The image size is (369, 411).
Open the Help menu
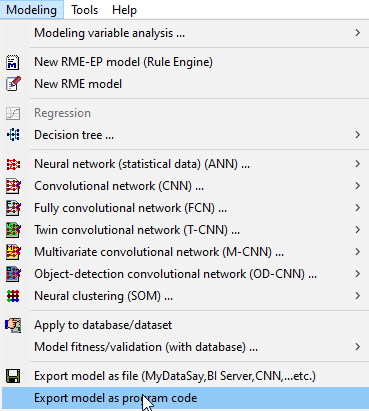point(124,10)
